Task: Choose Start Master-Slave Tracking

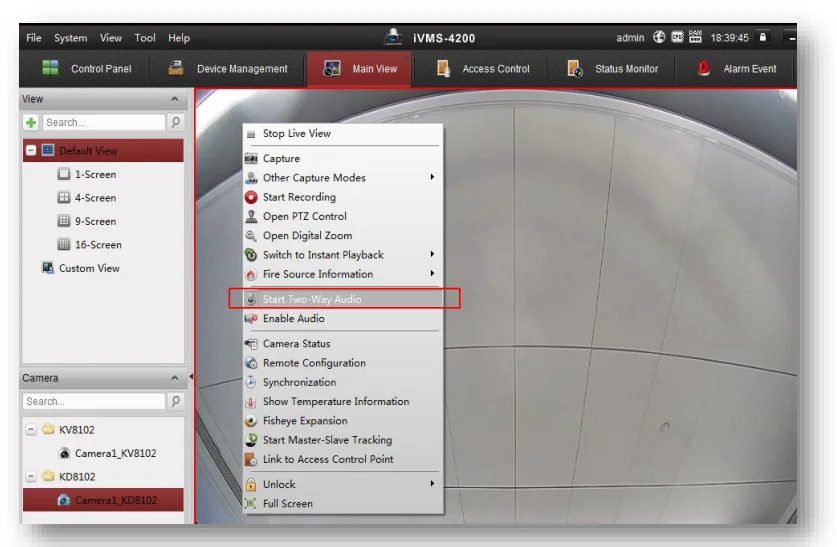Action: tap(343, 440)
